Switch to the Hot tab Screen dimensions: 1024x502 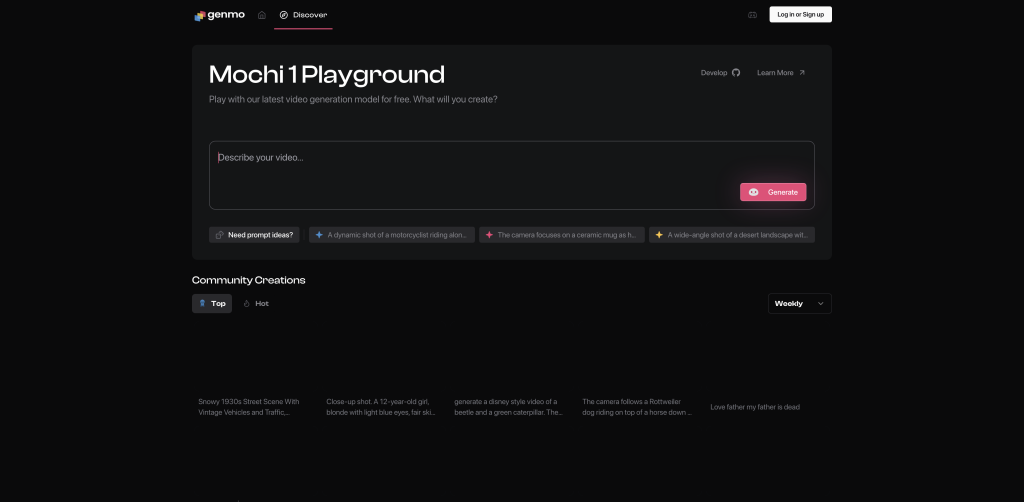(x=256, y=304)
